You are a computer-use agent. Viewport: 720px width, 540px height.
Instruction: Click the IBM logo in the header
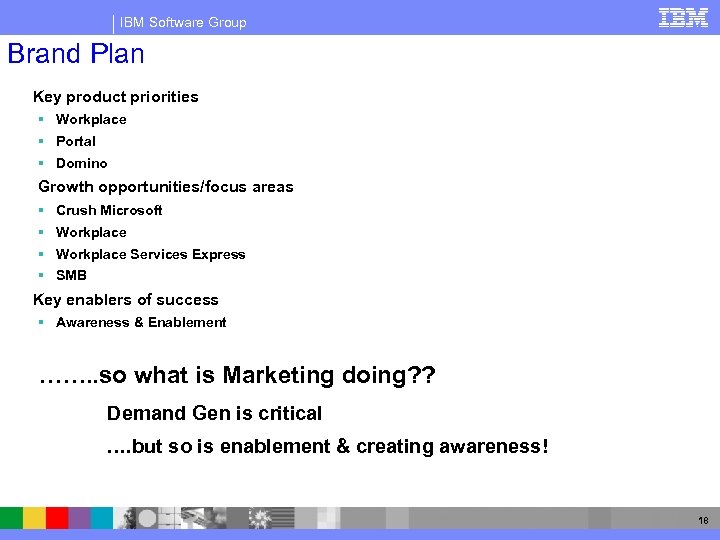683,18
